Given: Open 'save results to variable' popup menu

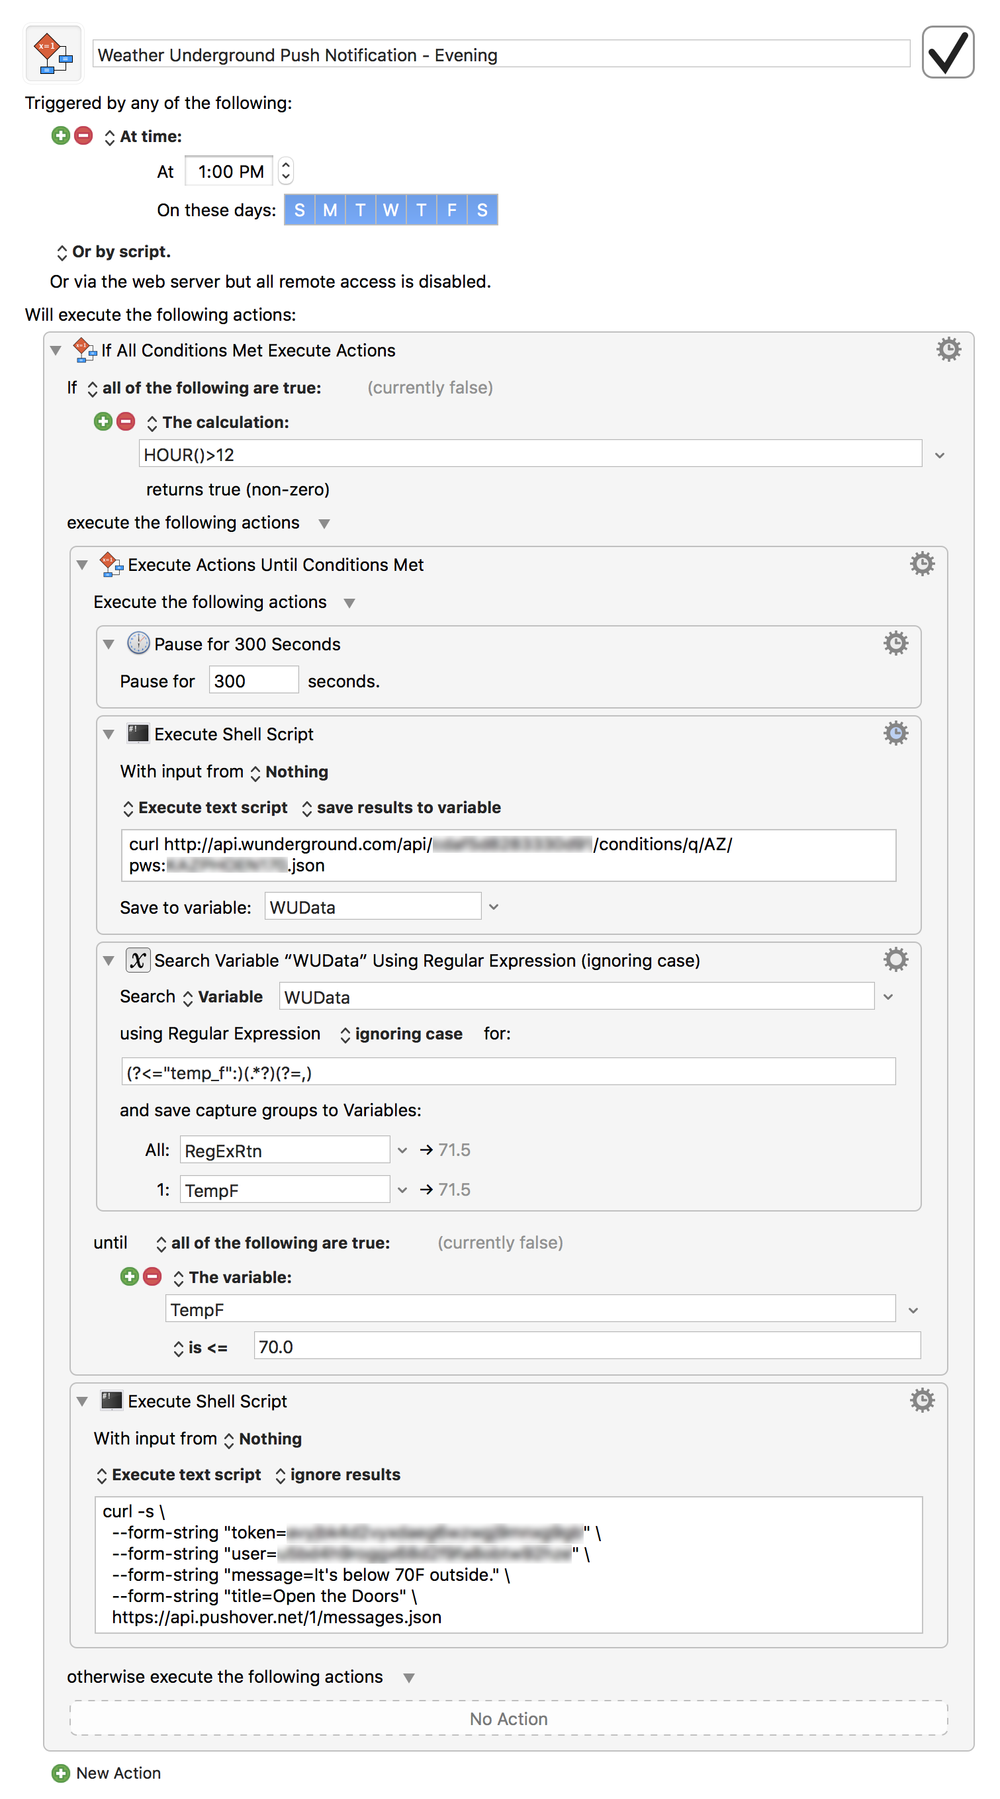Looking at the screenshot, I should point(400,808).
